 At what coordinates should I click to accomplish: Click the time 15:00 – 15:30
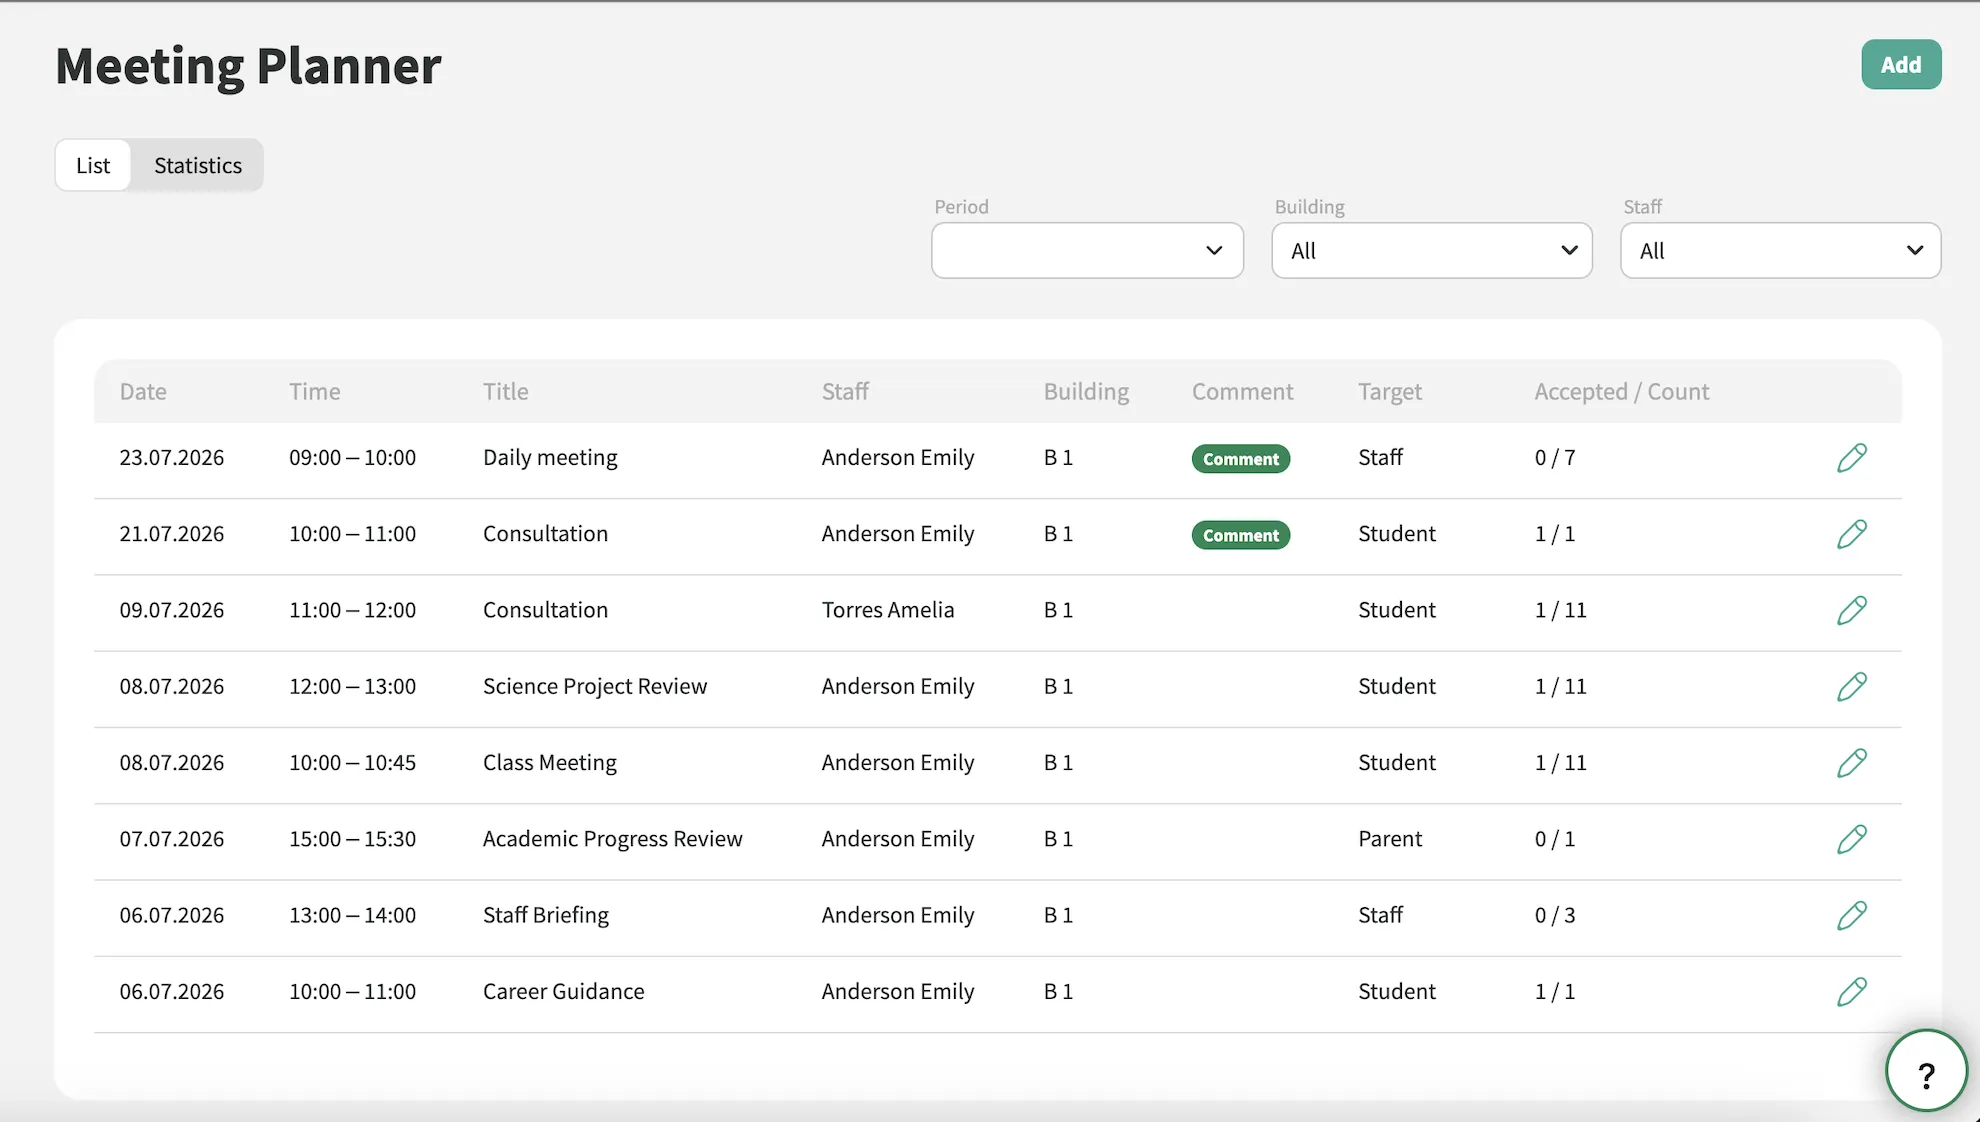pyautogui.click(x=353, y=838)
